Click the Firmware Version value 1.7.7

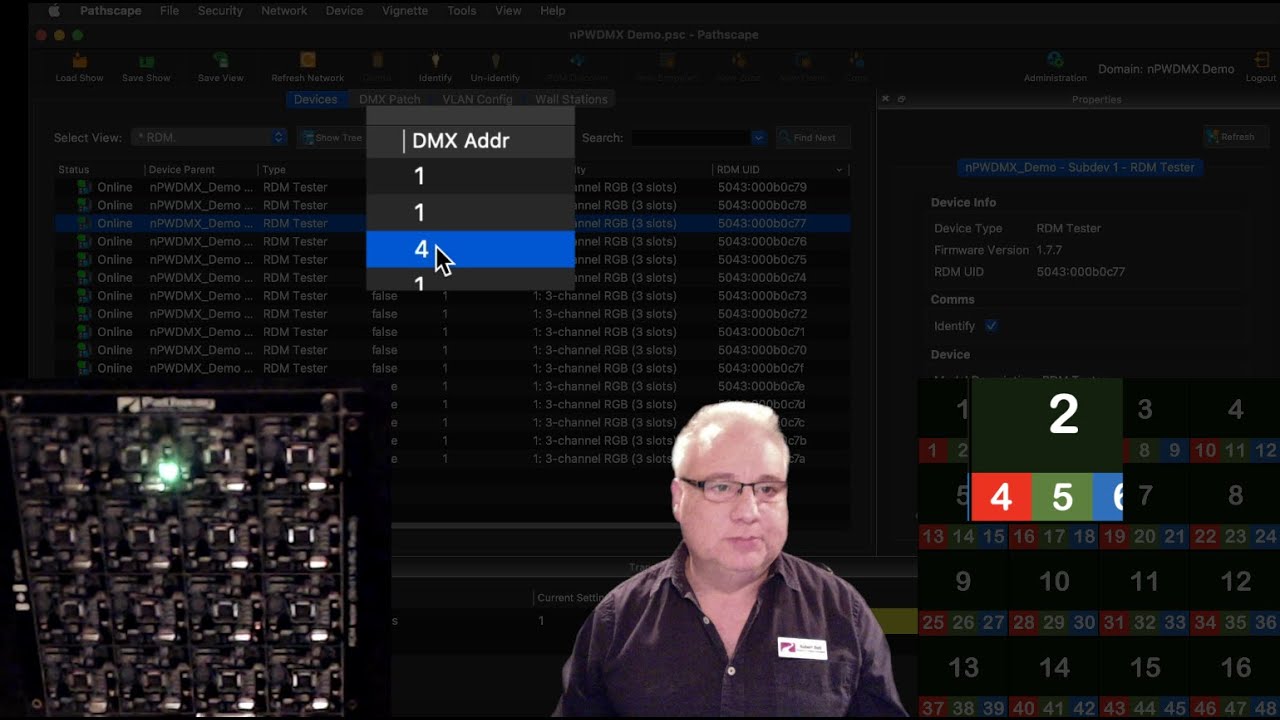1048,250
